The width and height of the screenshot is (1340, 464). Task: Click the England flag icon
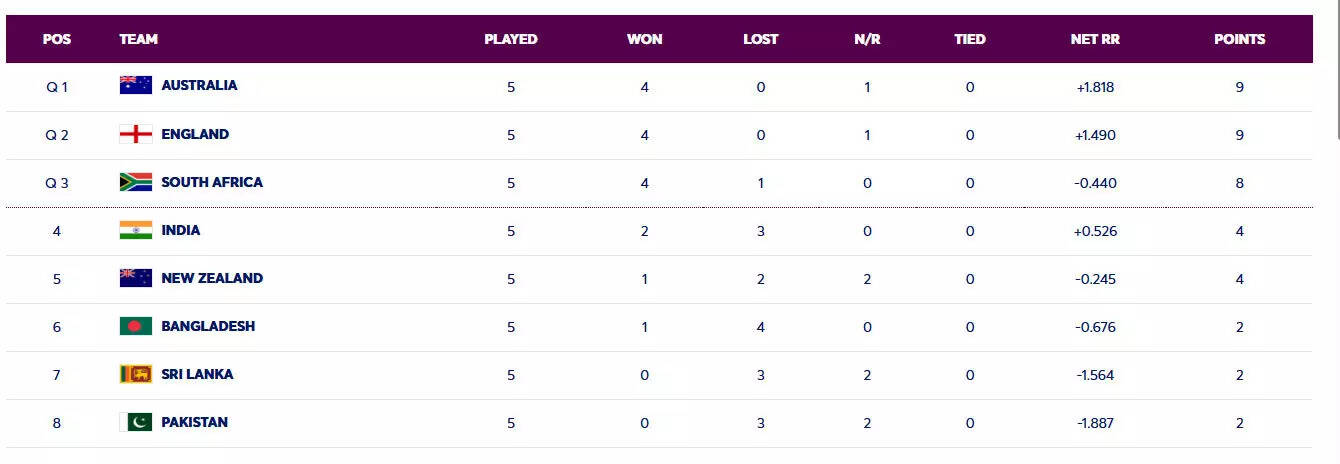pos(135,134)
